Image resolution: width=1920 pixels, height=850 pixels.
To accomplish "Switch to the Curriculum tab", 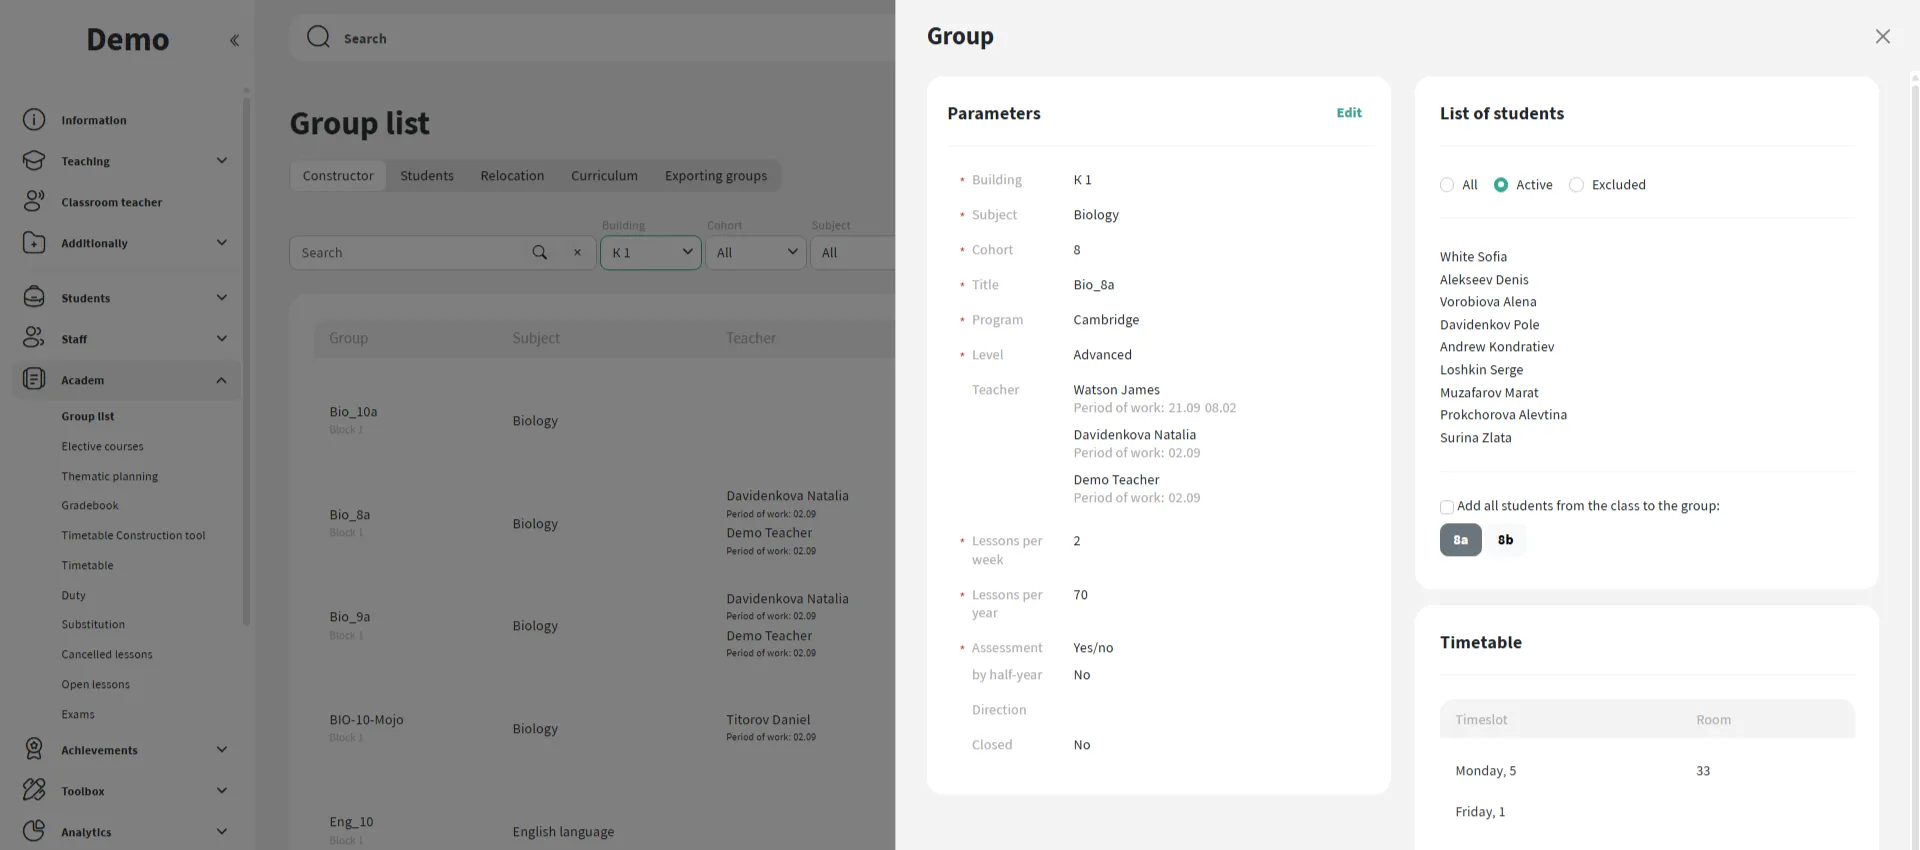I will (604, 176).
